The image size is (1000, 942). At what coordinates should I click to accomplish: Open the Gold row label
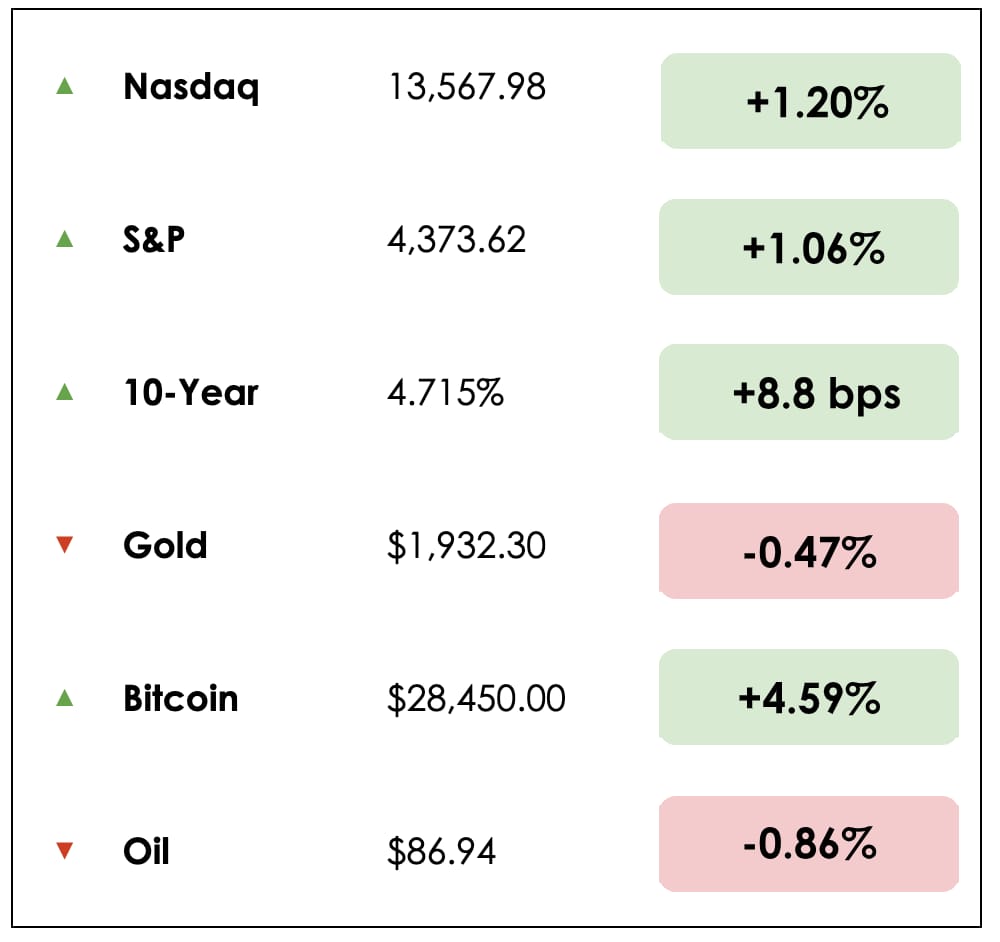(x=165, y=546)
